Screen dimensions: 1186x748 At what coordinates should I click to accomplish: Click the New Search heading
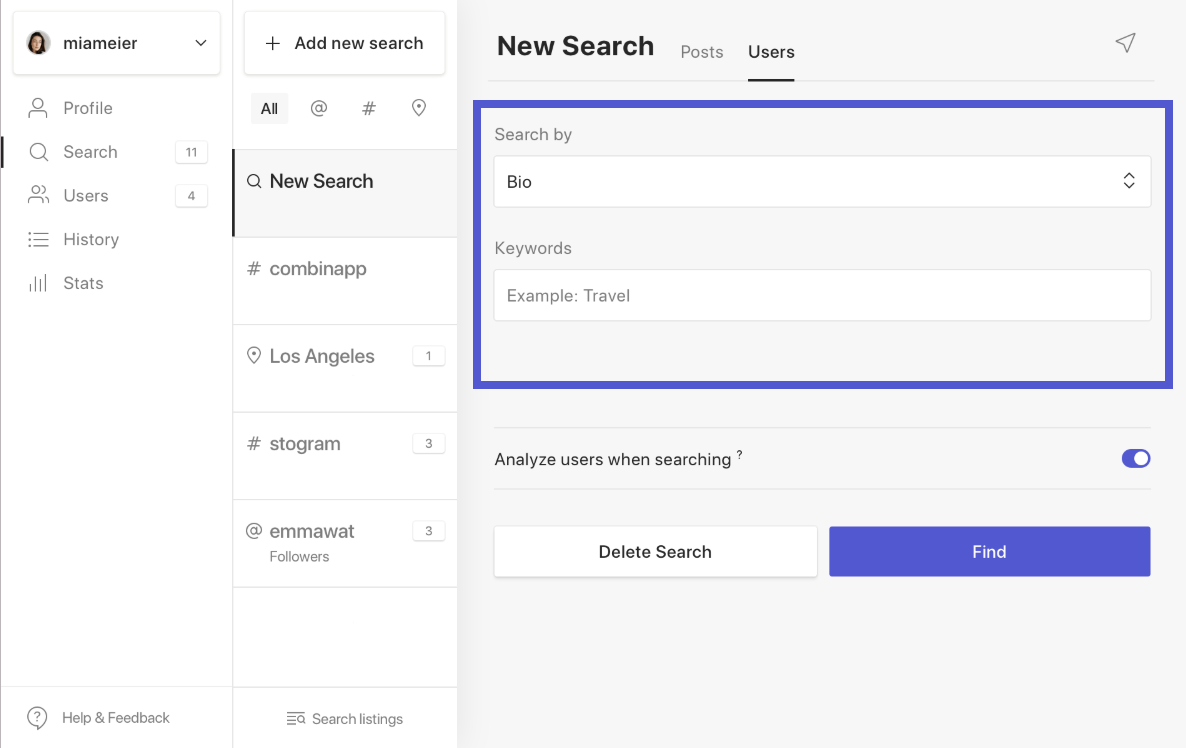[576, 46]
